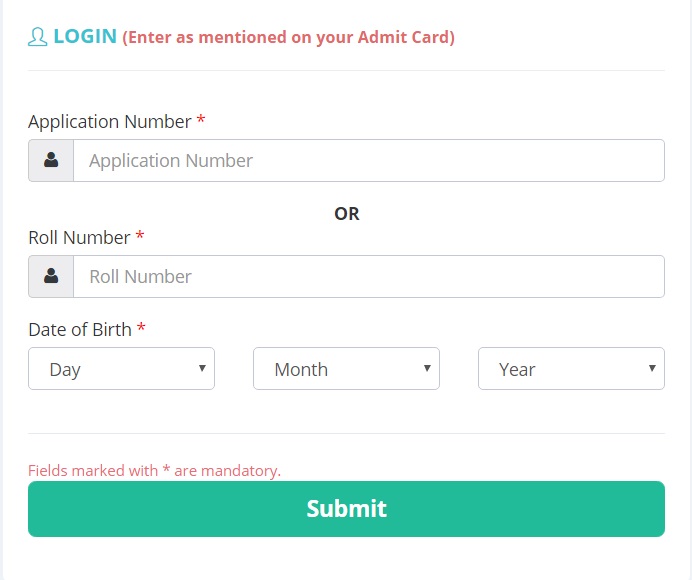Open the Day dropdown

(x=121, y=369)
